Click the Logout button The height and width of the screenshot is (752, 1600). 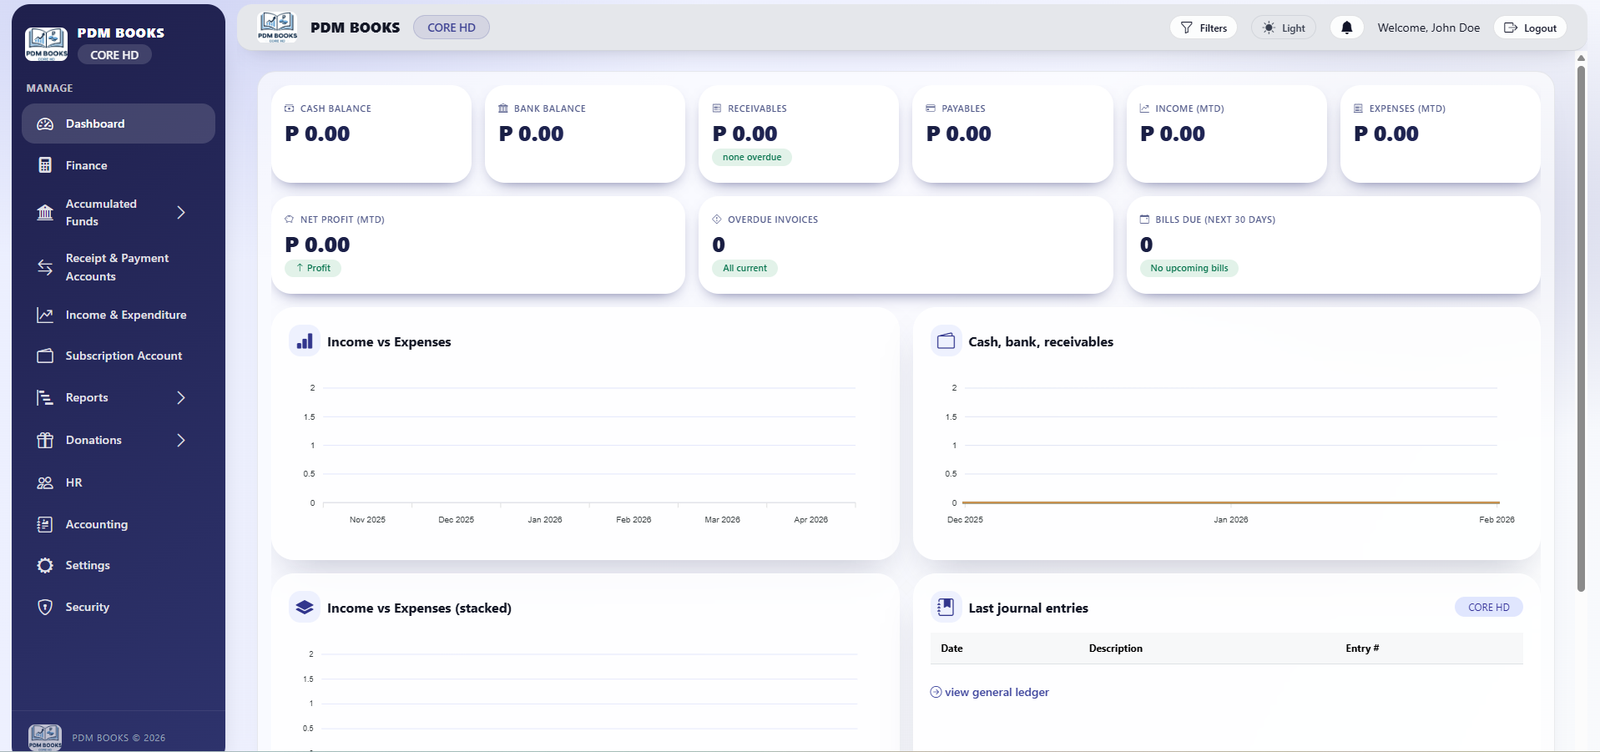point(1530,28)
